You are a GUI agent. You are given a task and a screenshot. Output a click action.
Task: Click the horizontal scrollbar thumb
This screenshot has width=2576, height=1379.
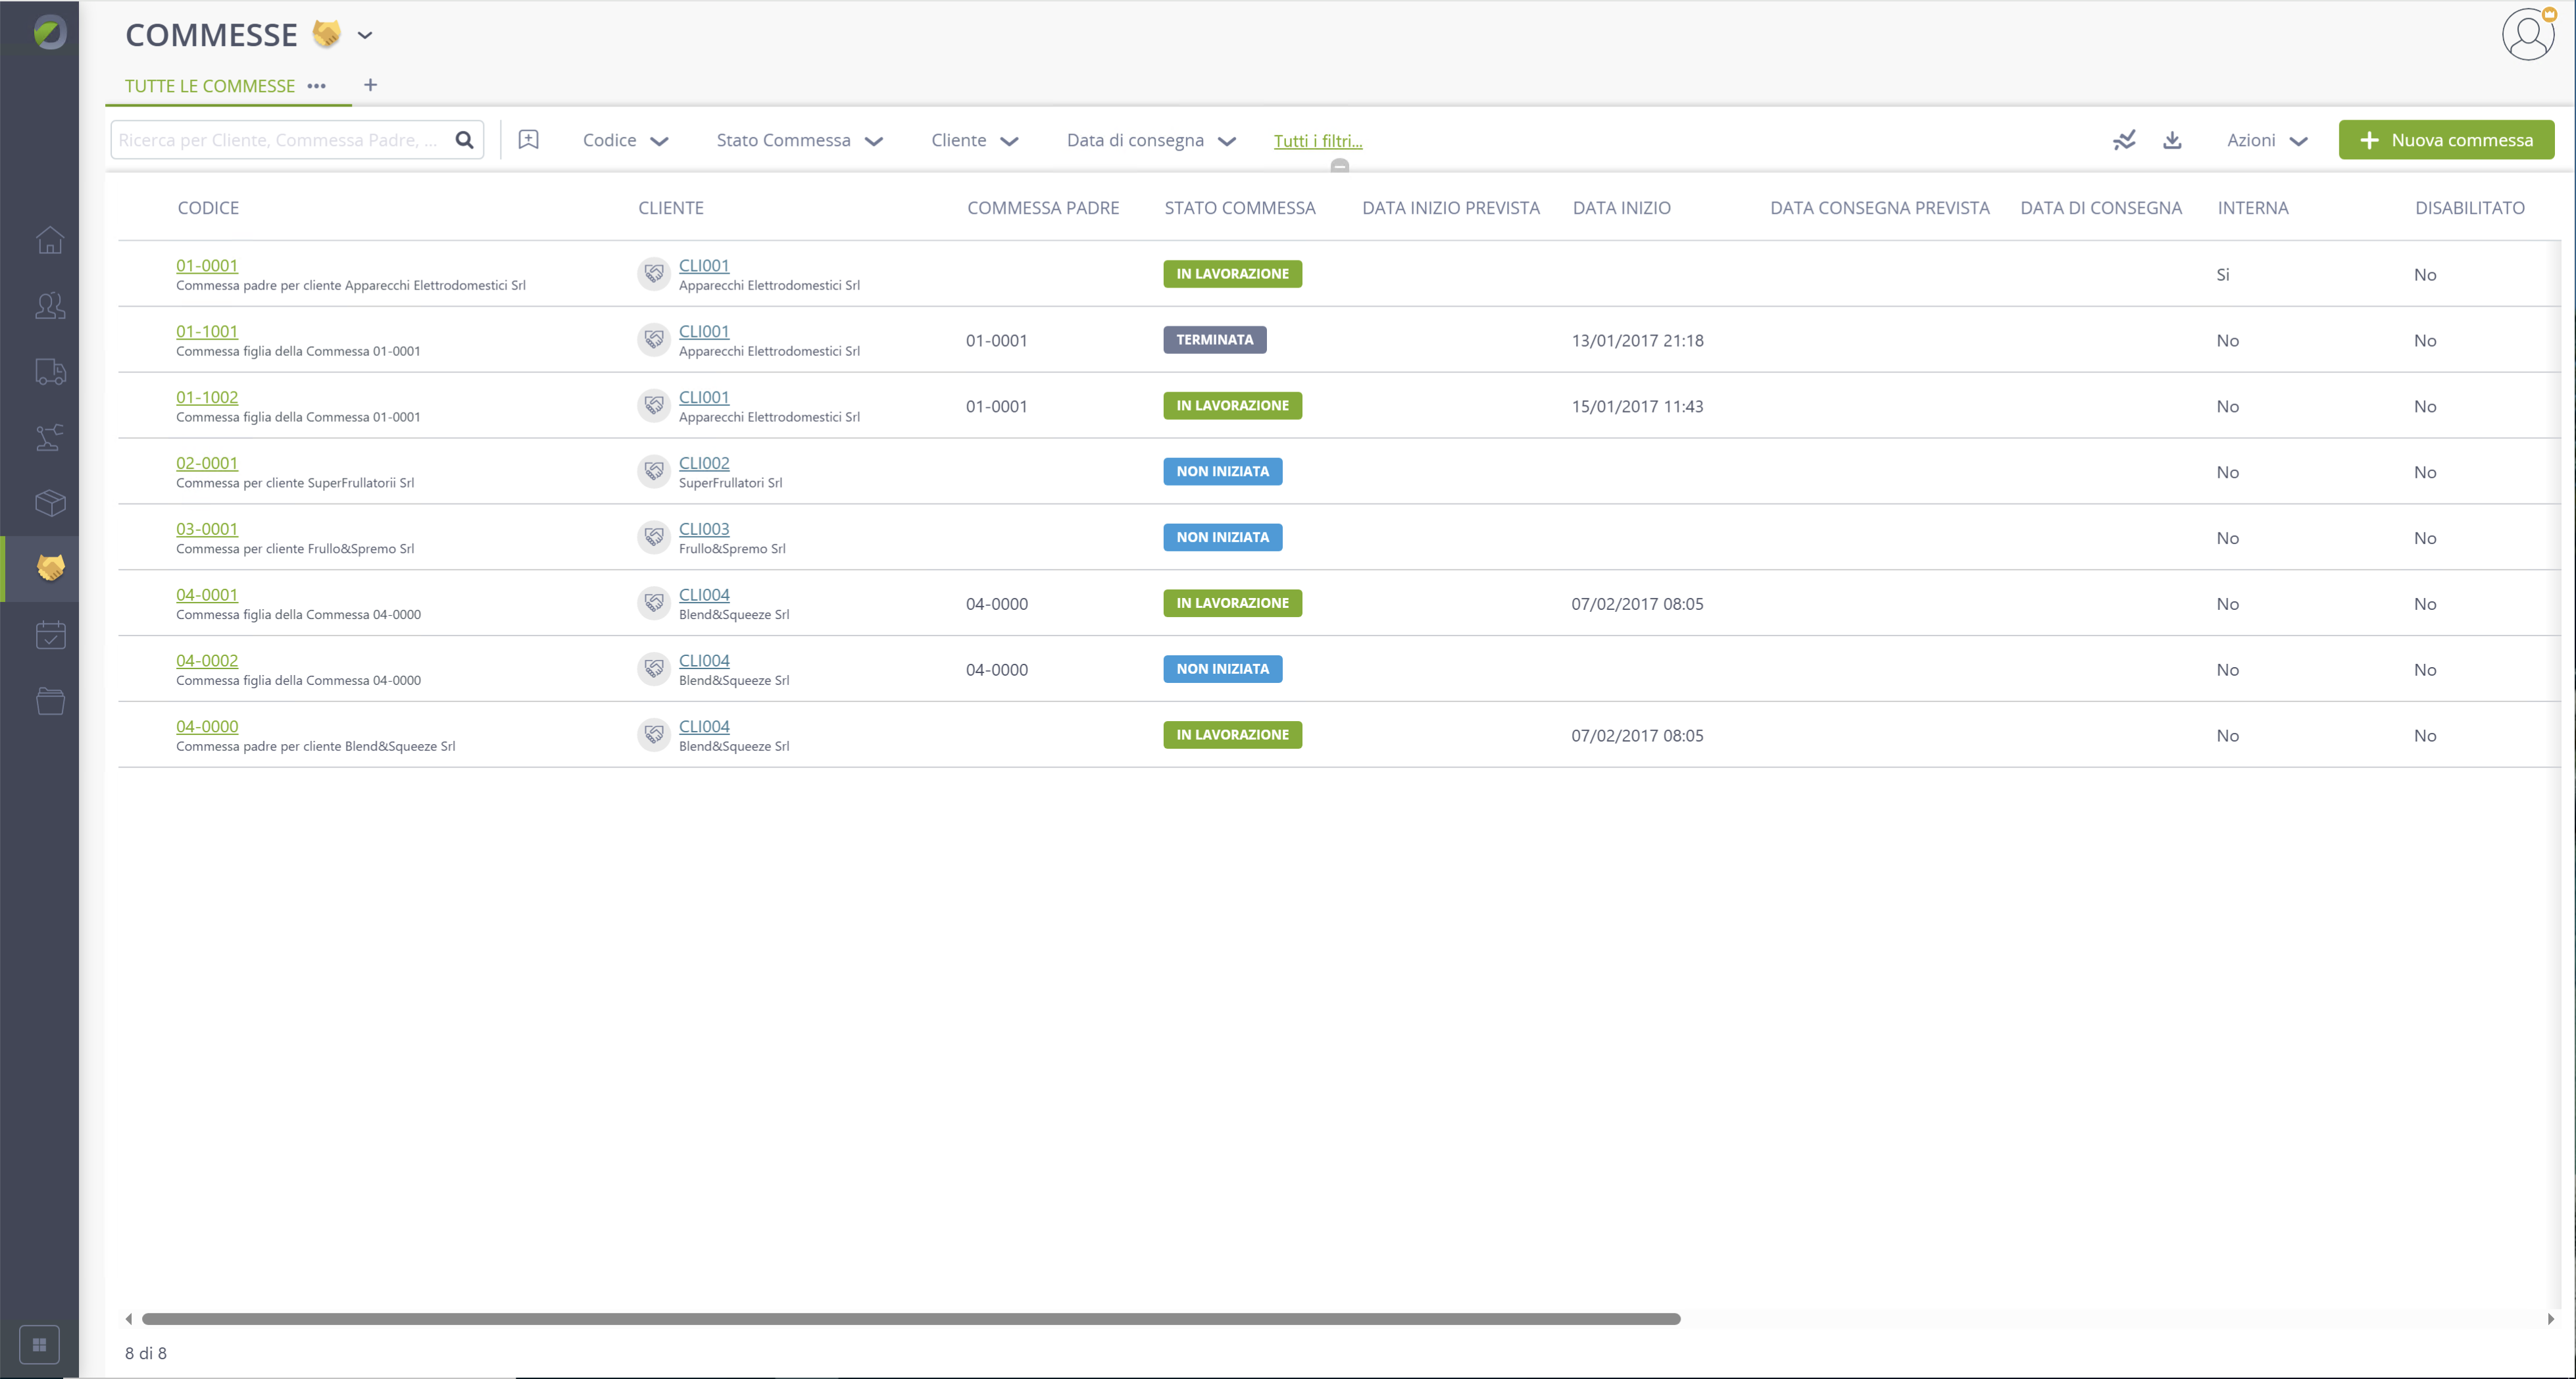(x=911, y=1318)
